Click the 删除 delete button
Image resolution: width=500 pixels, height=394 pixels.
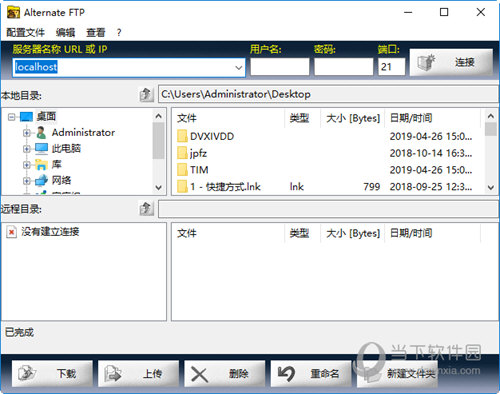(225, 374)
